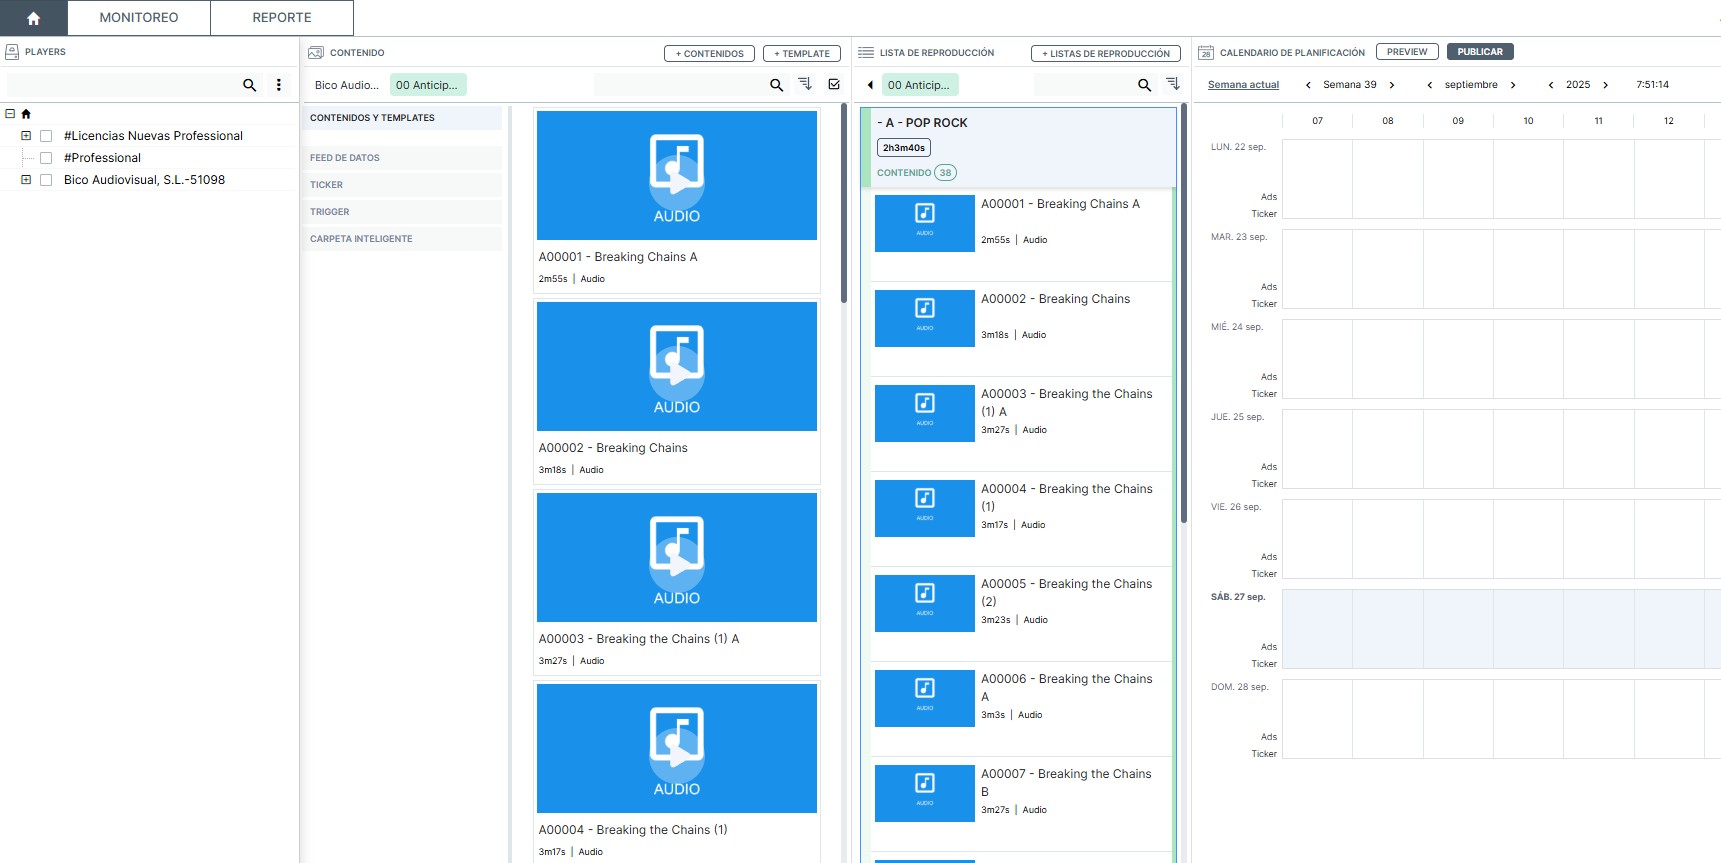Viewport: 1721px width, 863px height.
Task: Click the playlist panel sort icon
Action: (x=1173, y=84)
